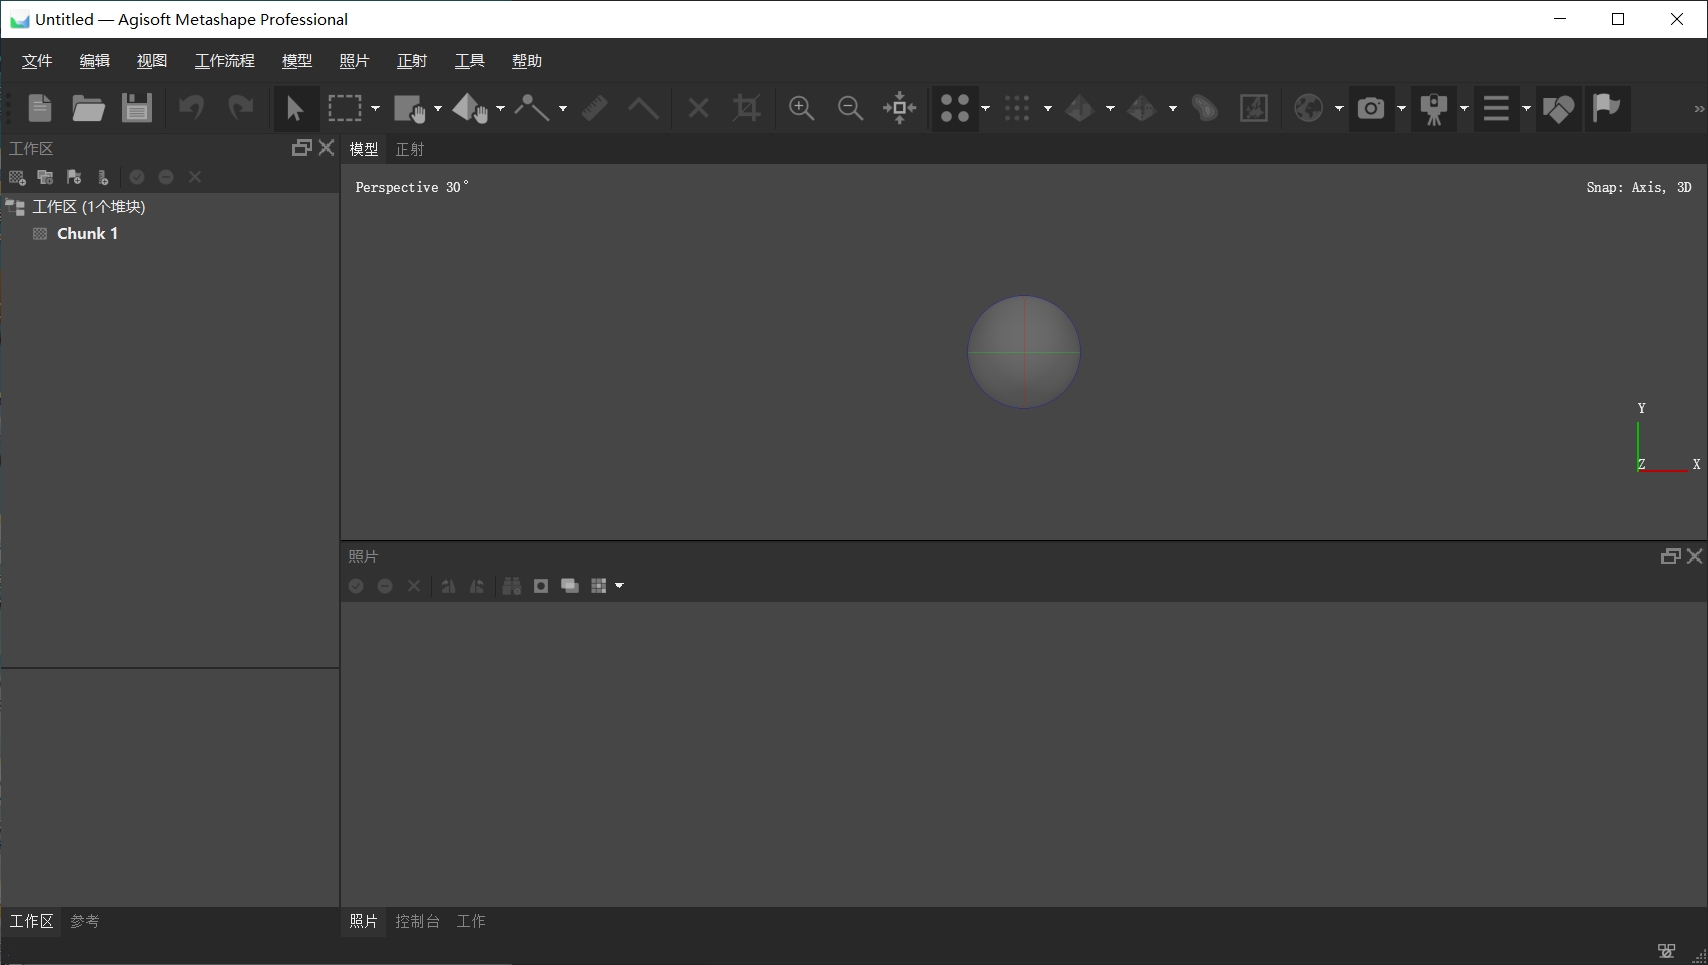Select the ruler measurement tool
The width and height of the screenshot is (1708, 965).
tap(593, 108)
